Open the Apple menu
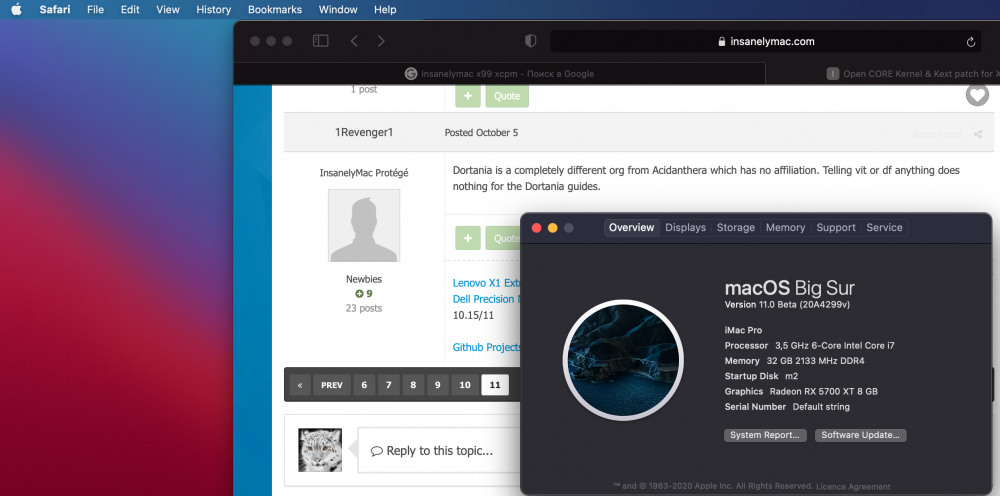 [x=16, y=10]
